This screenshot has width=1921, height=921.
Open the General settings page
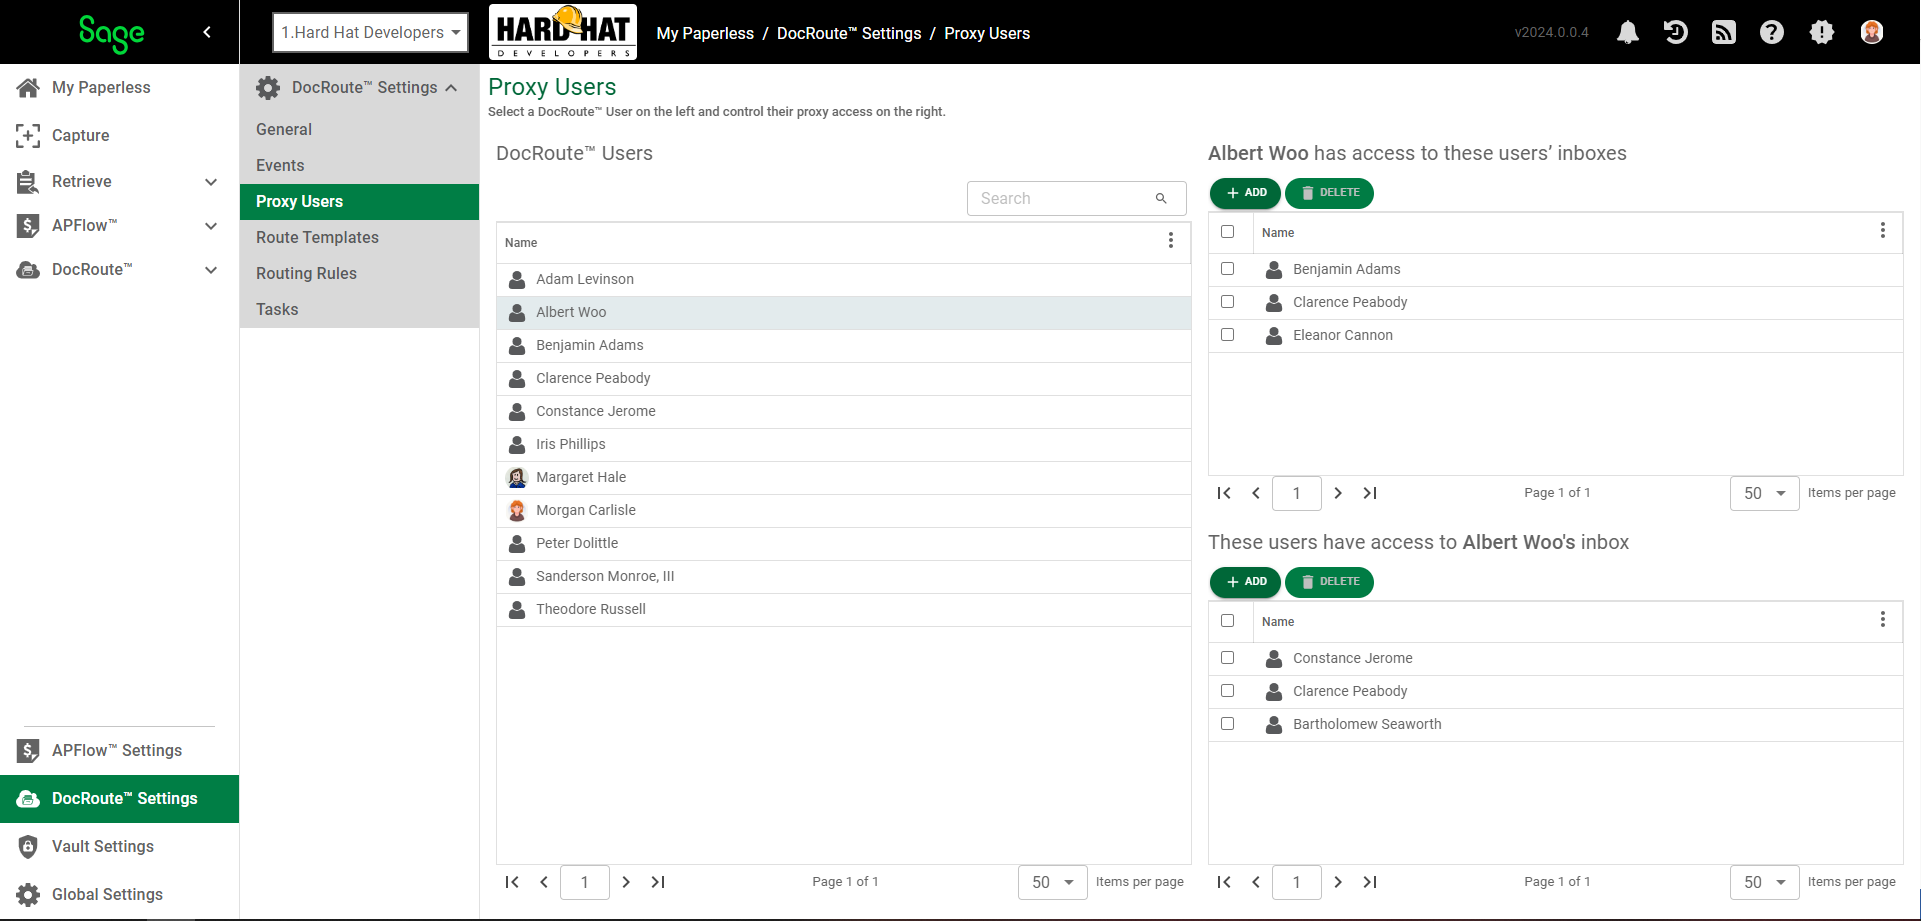tap(359, 129)
